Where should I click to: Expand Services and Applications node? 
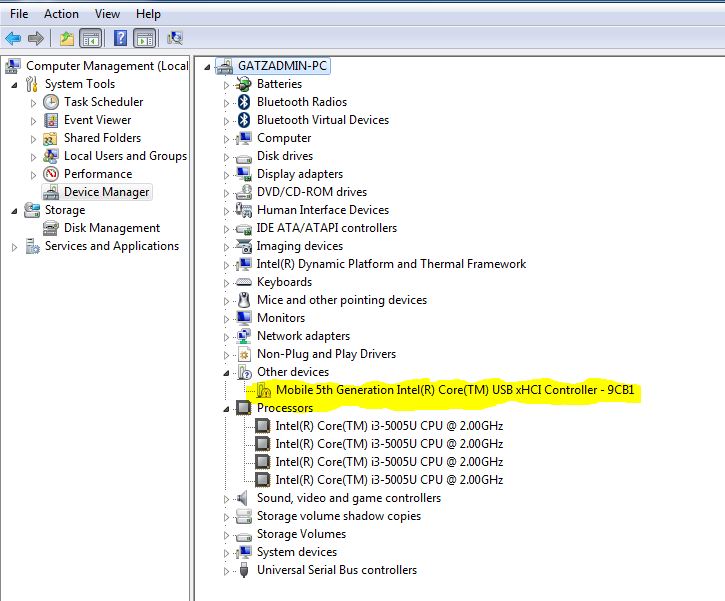click(14, 248)
